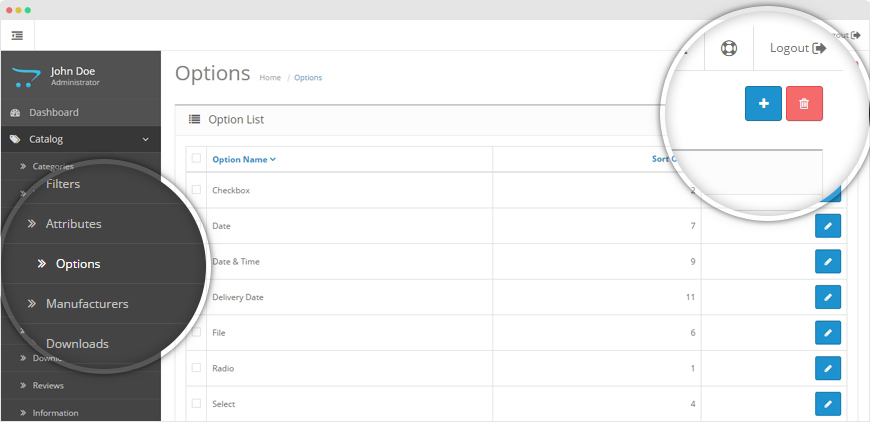Click edit pencil for Select row
Image resolution: width=870 pixels, height=424 pixels.
click(x=827, y=404)
